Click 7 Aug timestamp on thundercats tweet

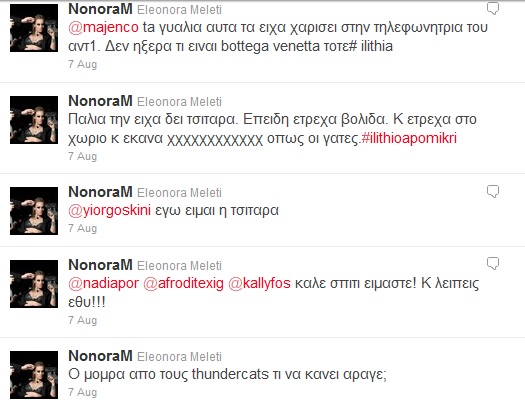click(x=82, y=392)
